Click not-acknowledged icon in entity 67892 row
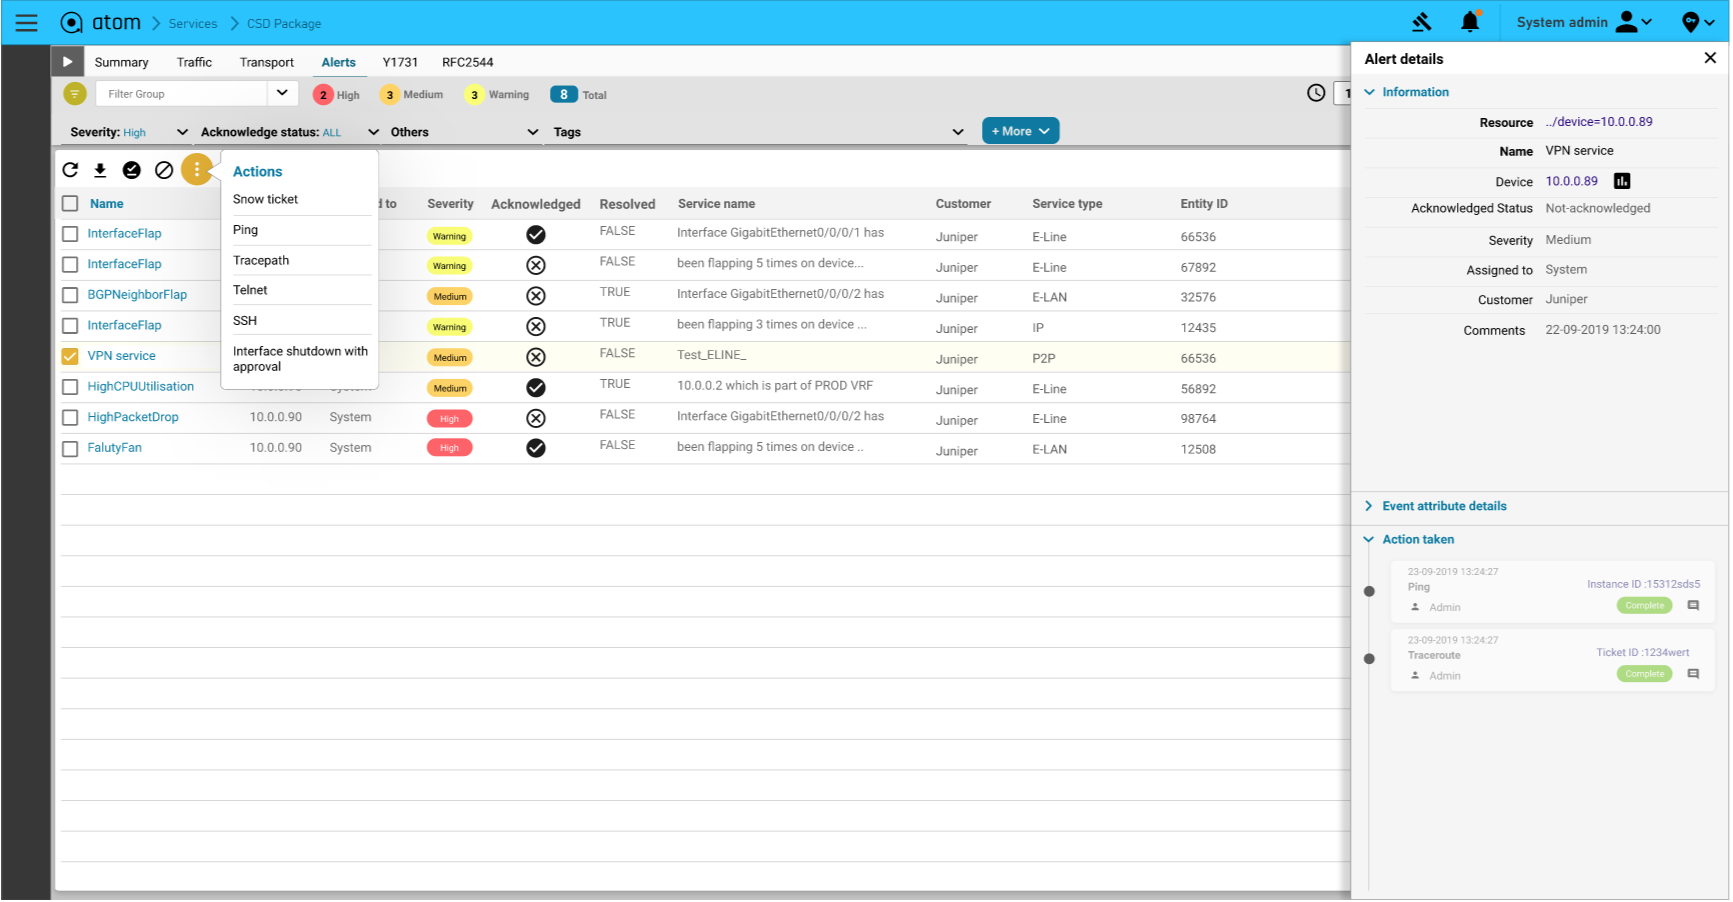This screenshot has width=1733, height=902. 536,265
